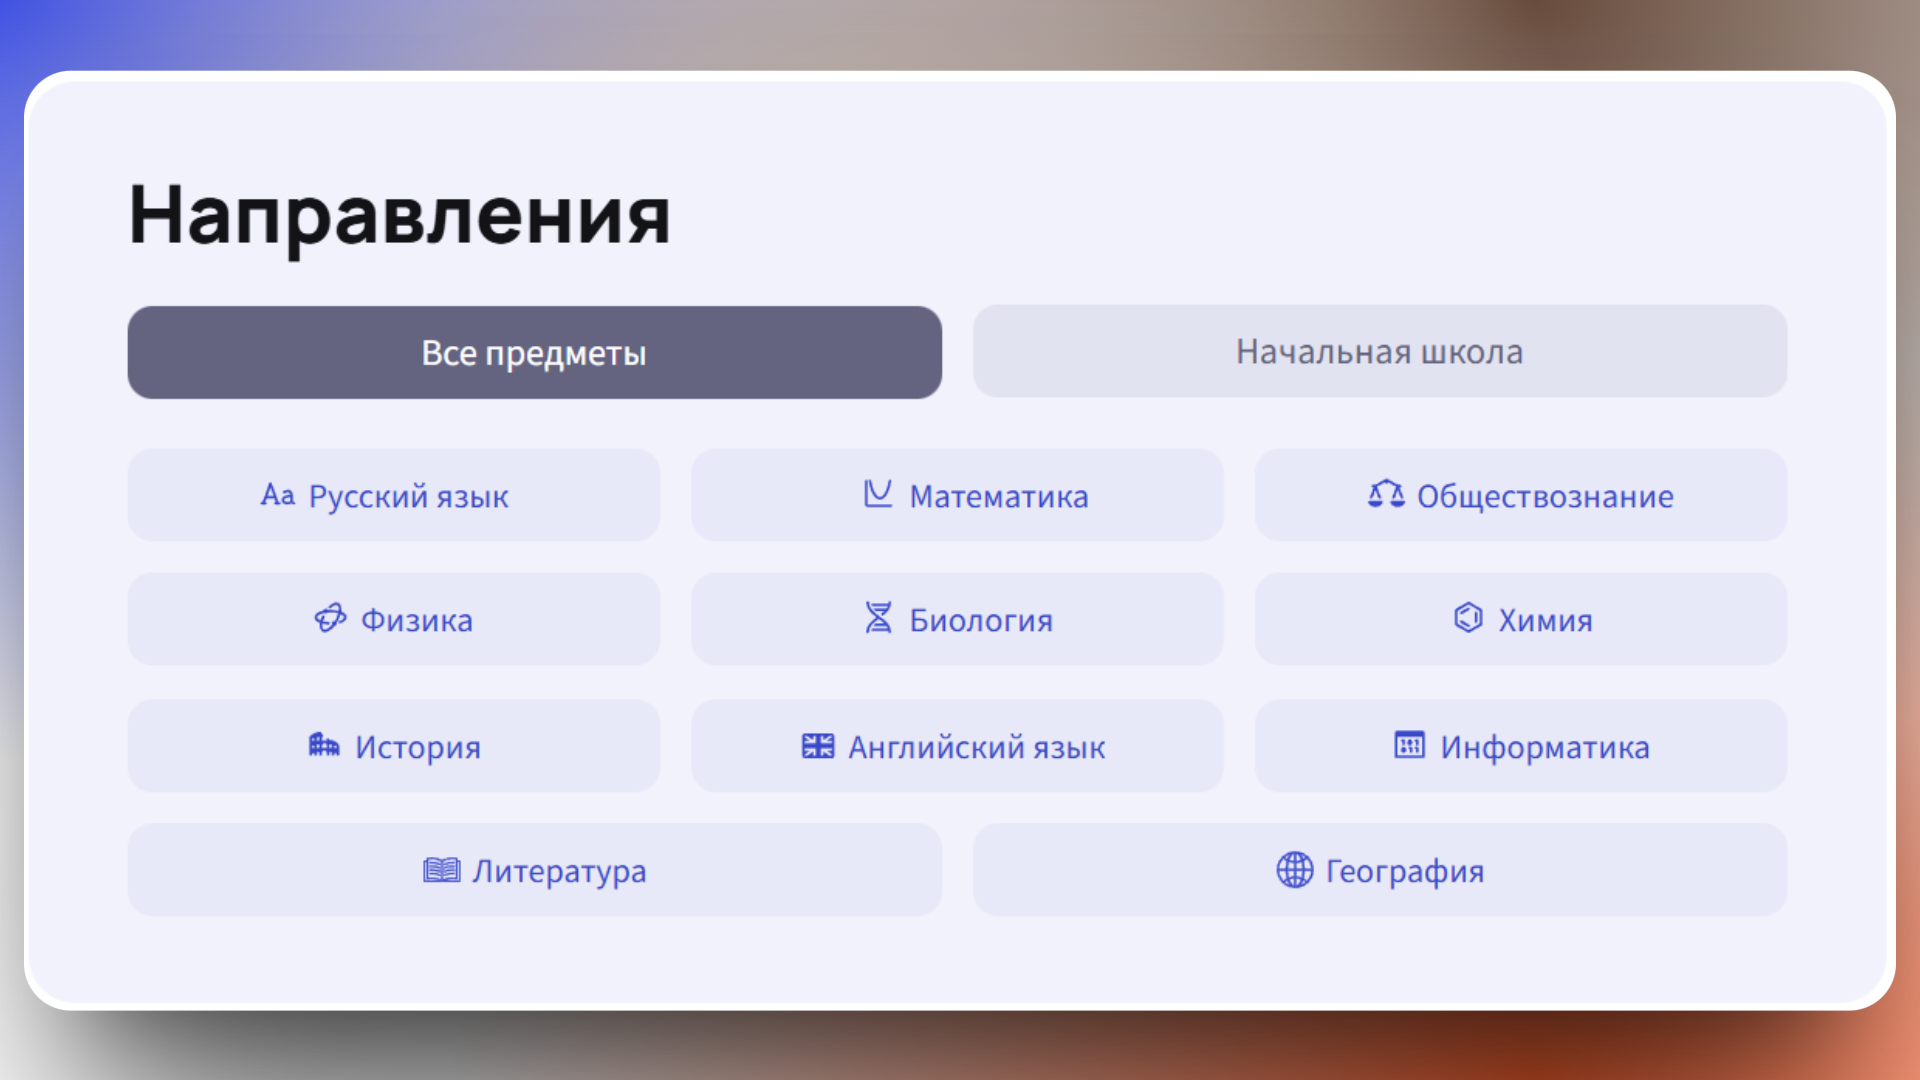
Task: Click the colosseum icon beside История
Action: click(325, 745)
